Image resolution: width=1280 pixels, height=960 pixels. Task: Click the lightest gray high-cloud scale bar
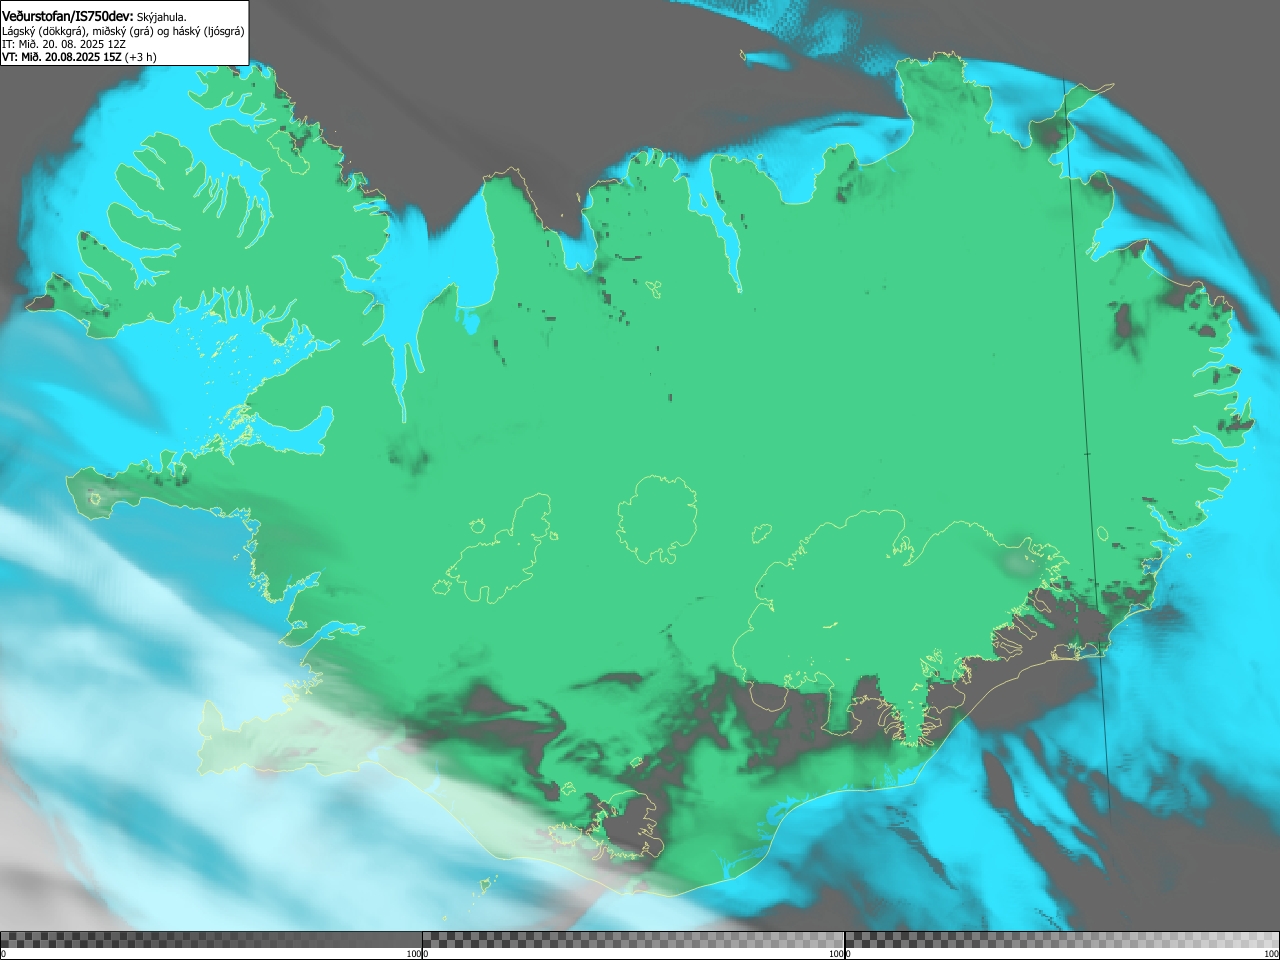pyautogui.click(x=1061, y=940)
